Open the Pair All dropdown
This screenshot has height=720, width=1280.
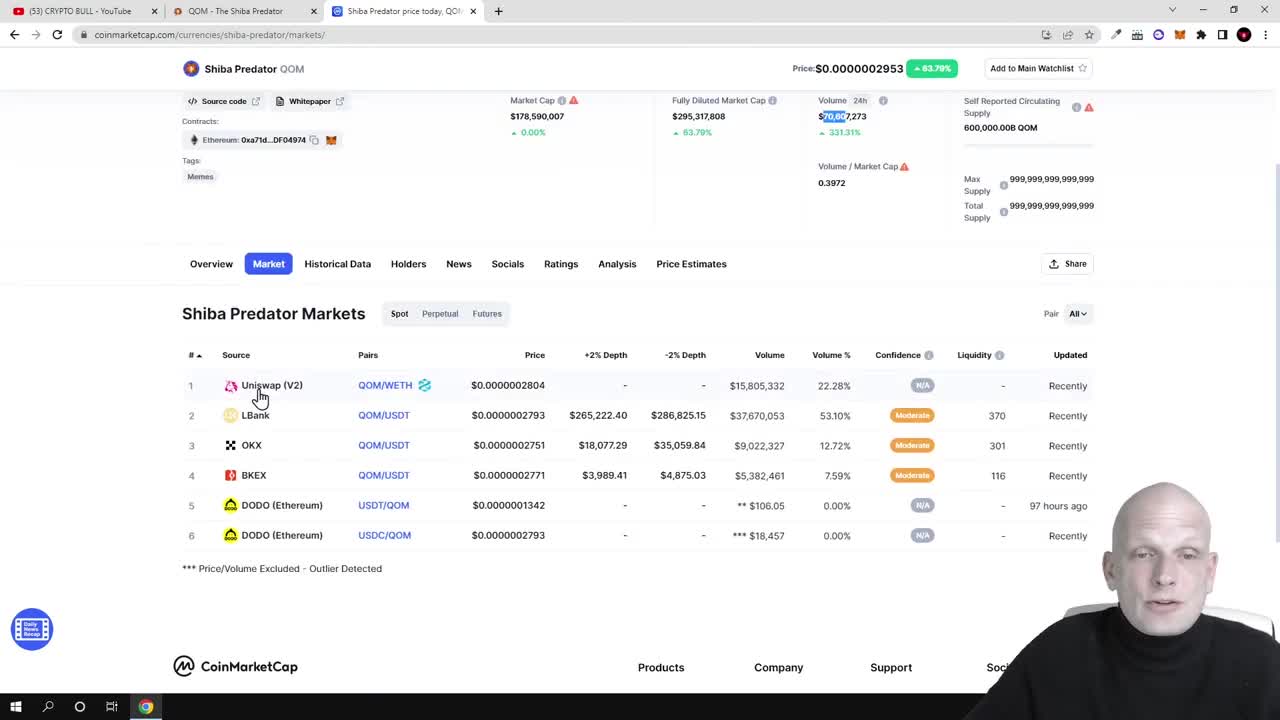pos(1078,314)
